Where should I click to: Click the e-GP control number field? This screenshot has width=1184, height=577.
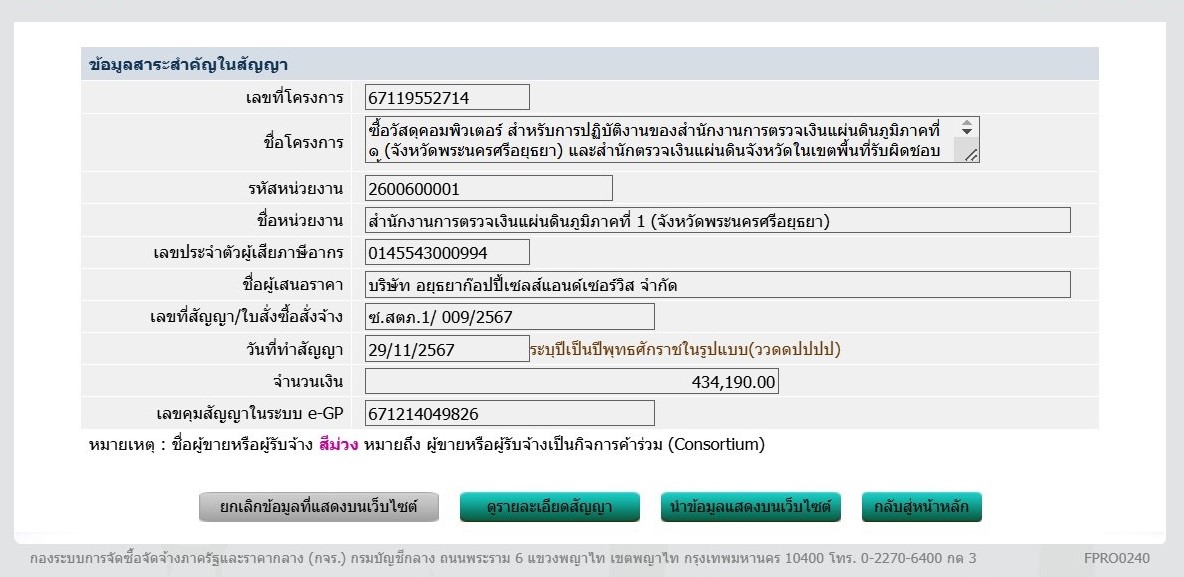[509, 413]
